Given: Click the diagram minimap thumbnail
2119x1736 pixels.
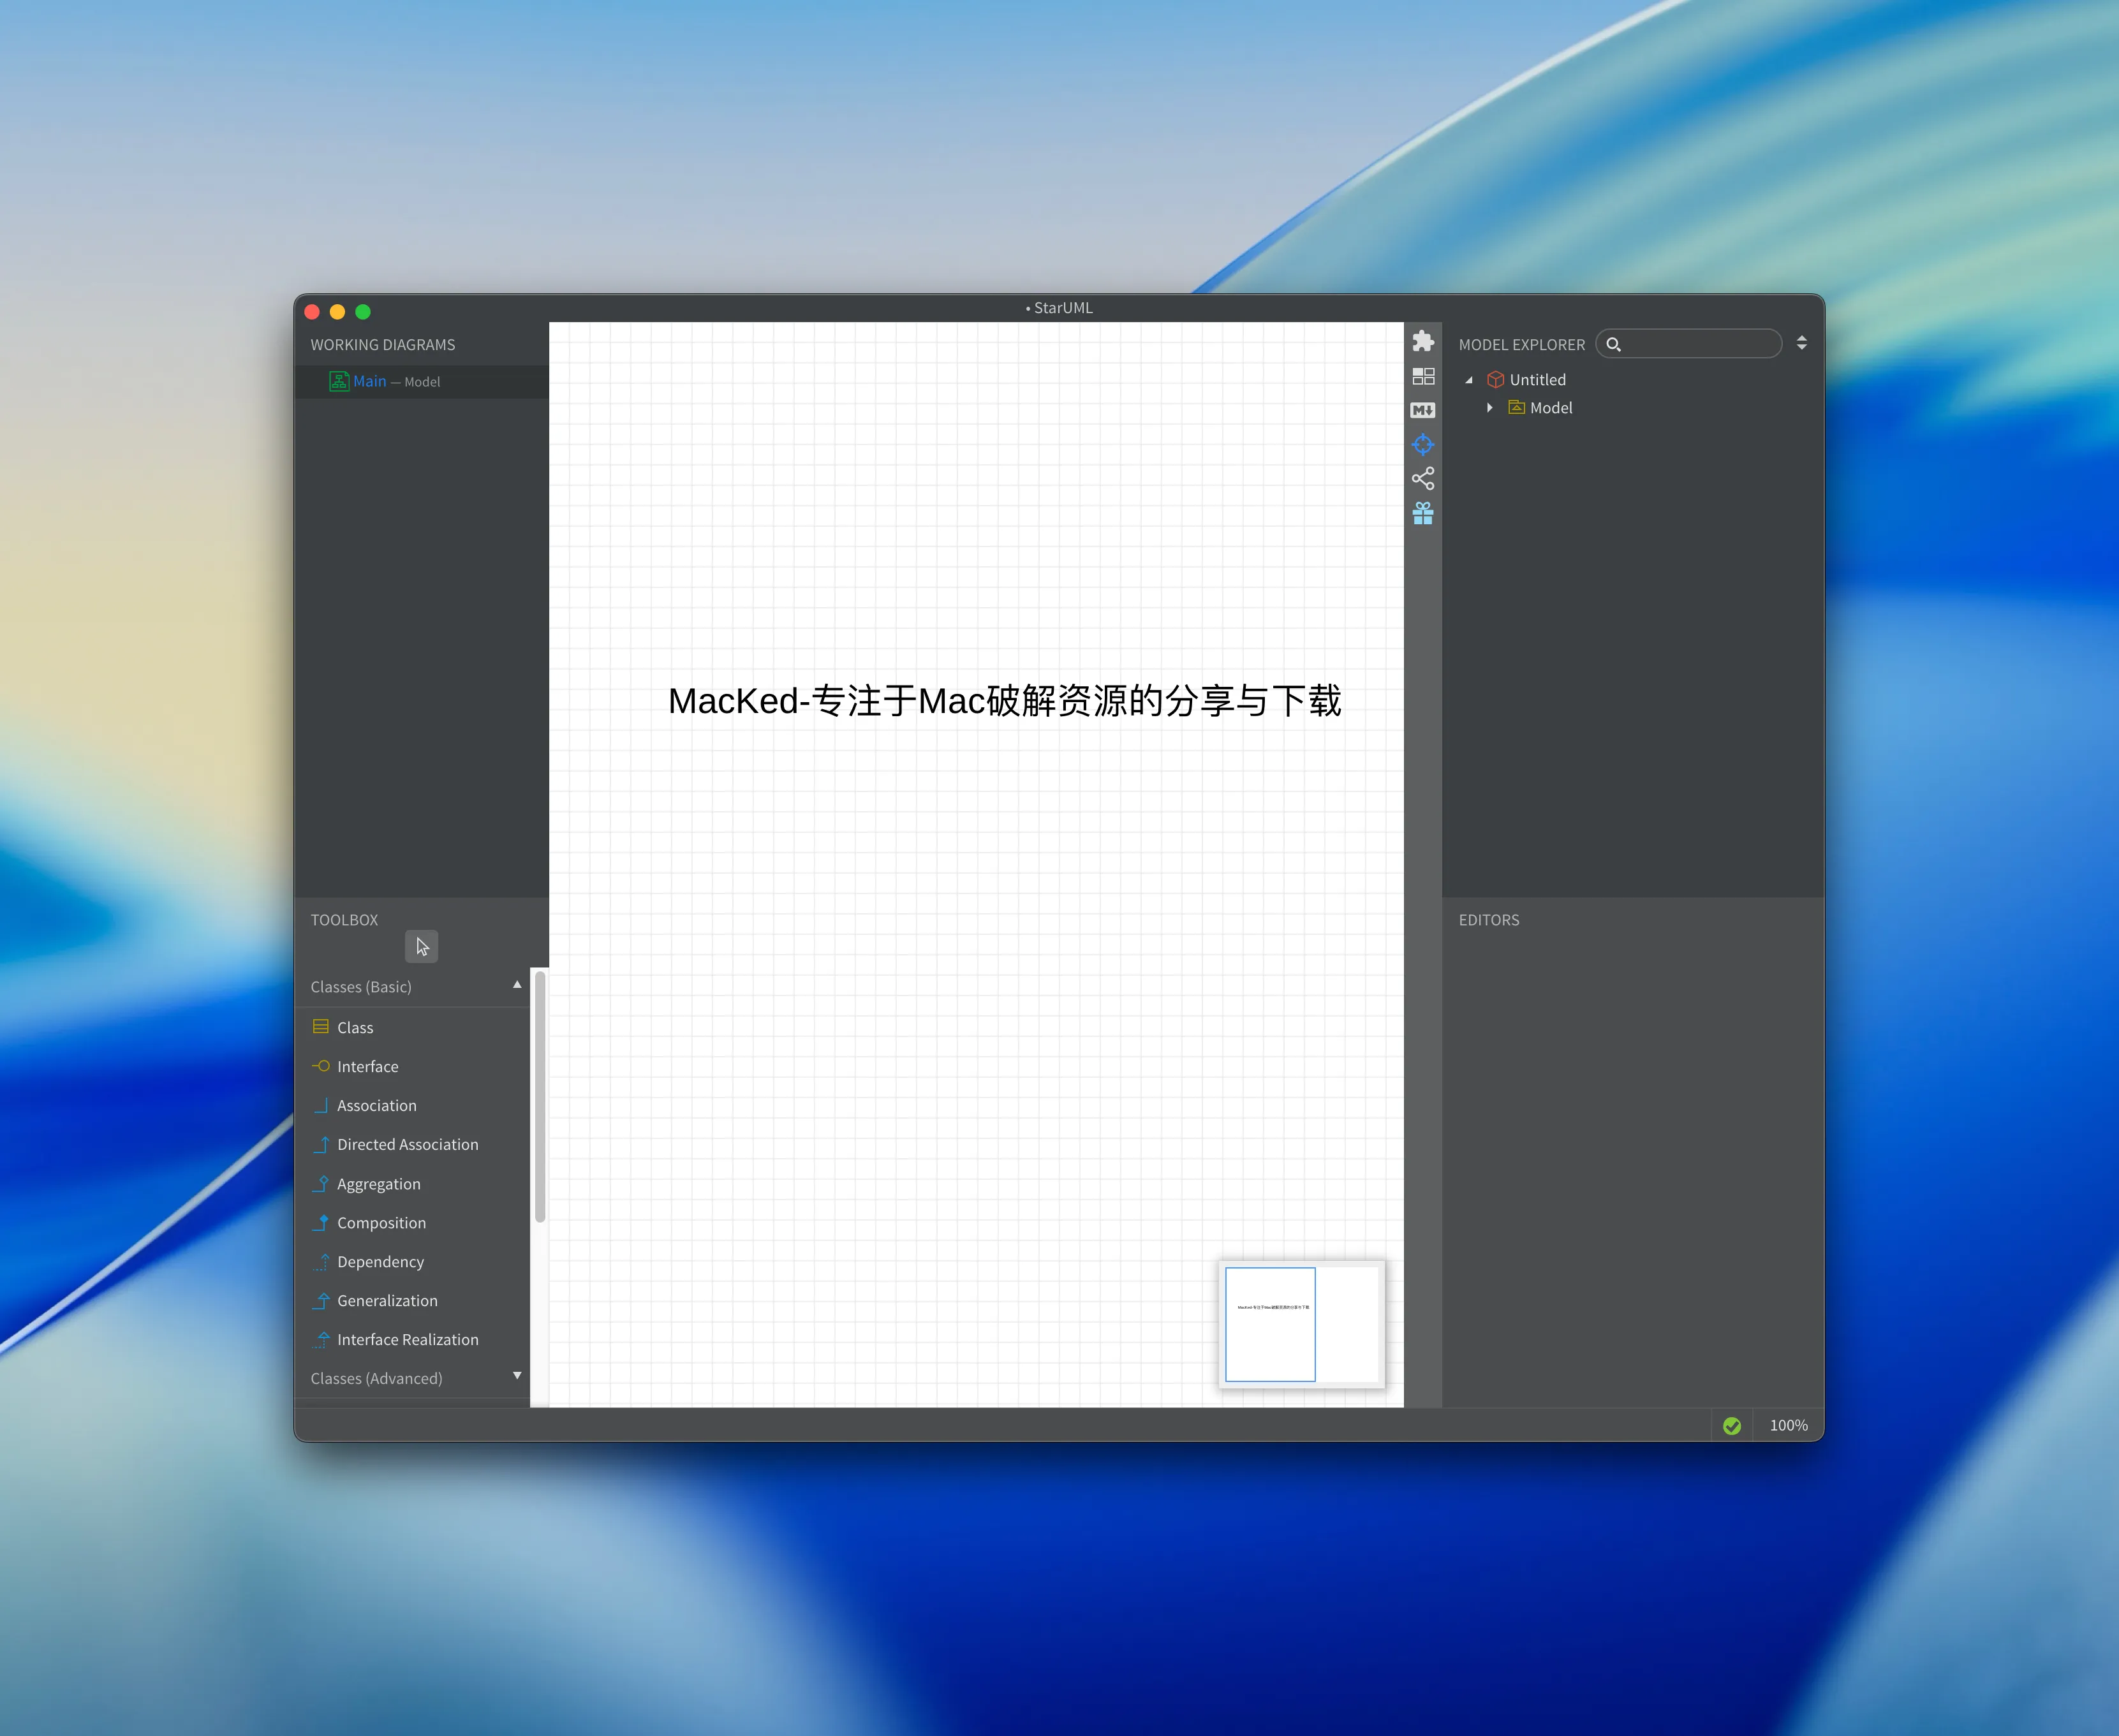Looking at the screenshot, I should (x=1301, y=1324).
